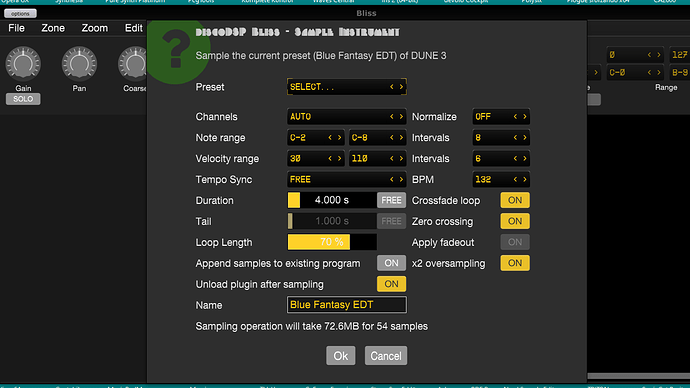Image resolution: width=690 pixels, height=388 pixels.
Task: Toggle Tail FREE button
Action: 391,221
